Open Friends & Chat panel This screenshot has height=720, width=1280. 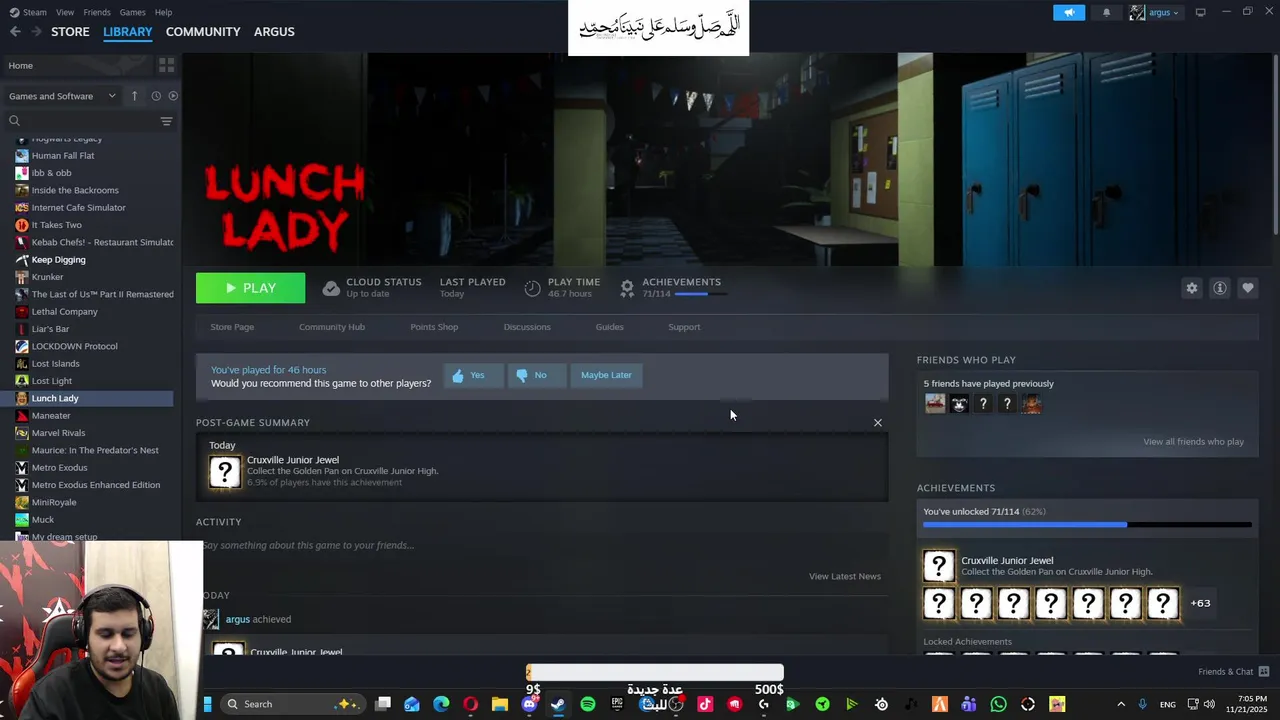[x=1233, y=672]
